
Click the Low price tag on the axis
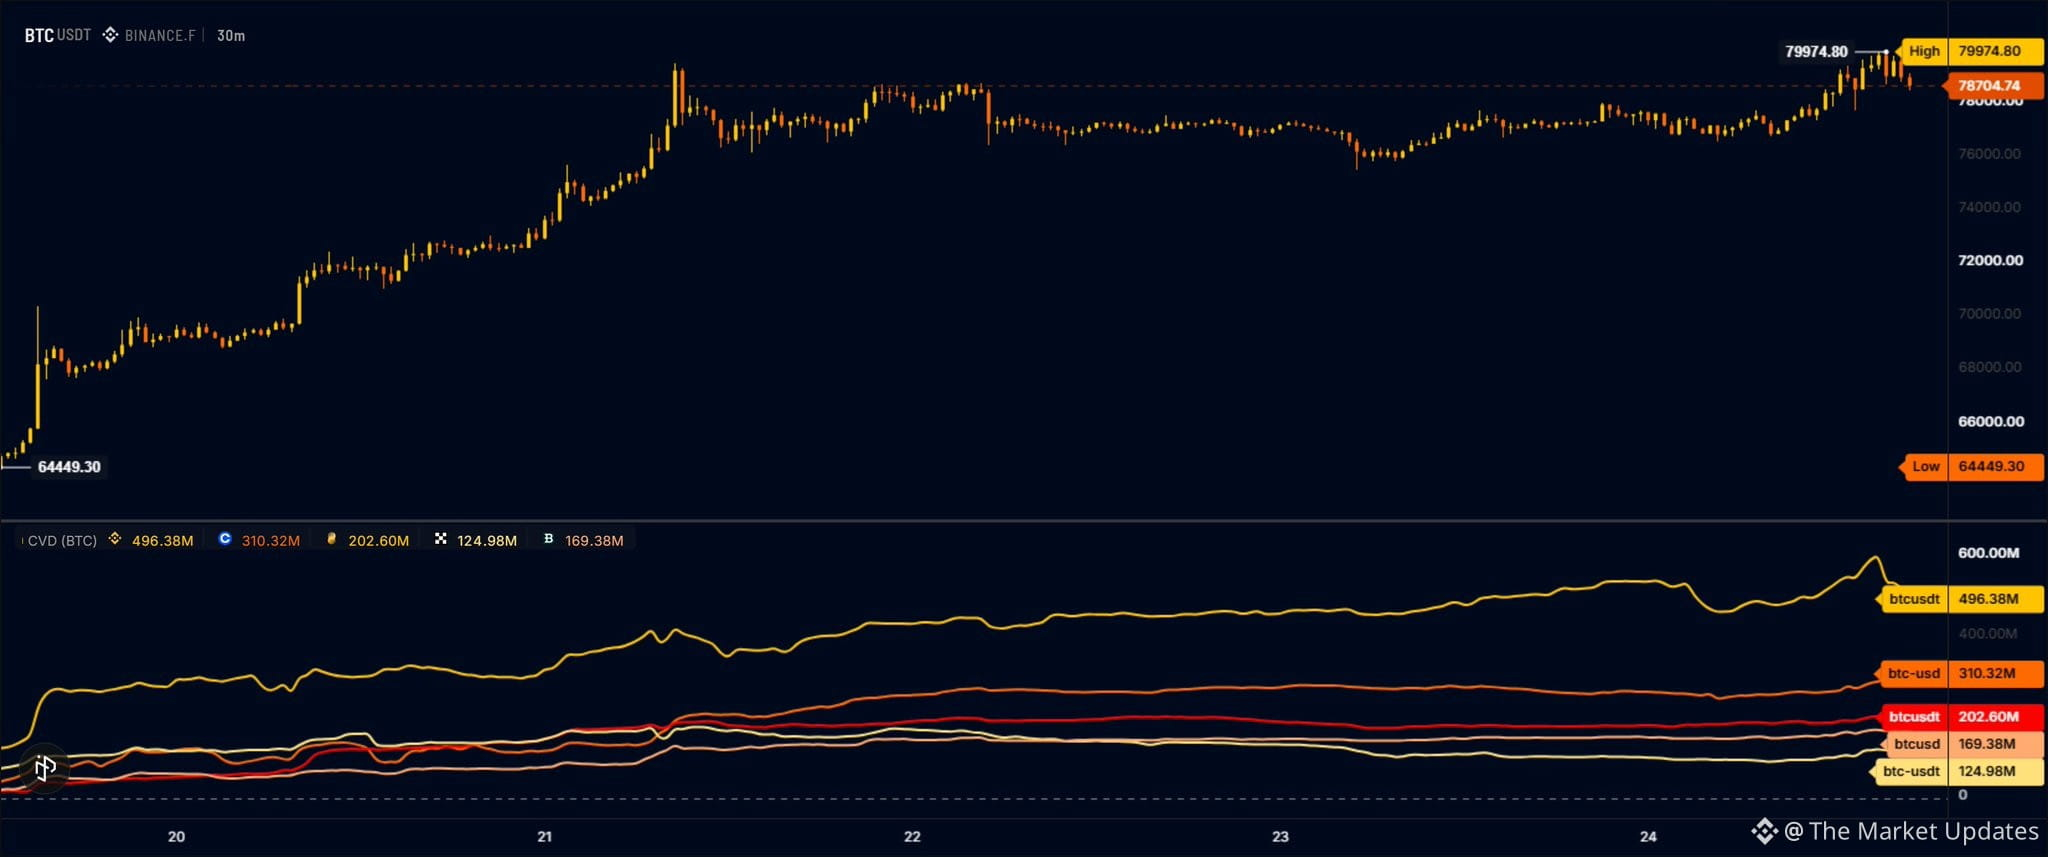point(1972,466)
